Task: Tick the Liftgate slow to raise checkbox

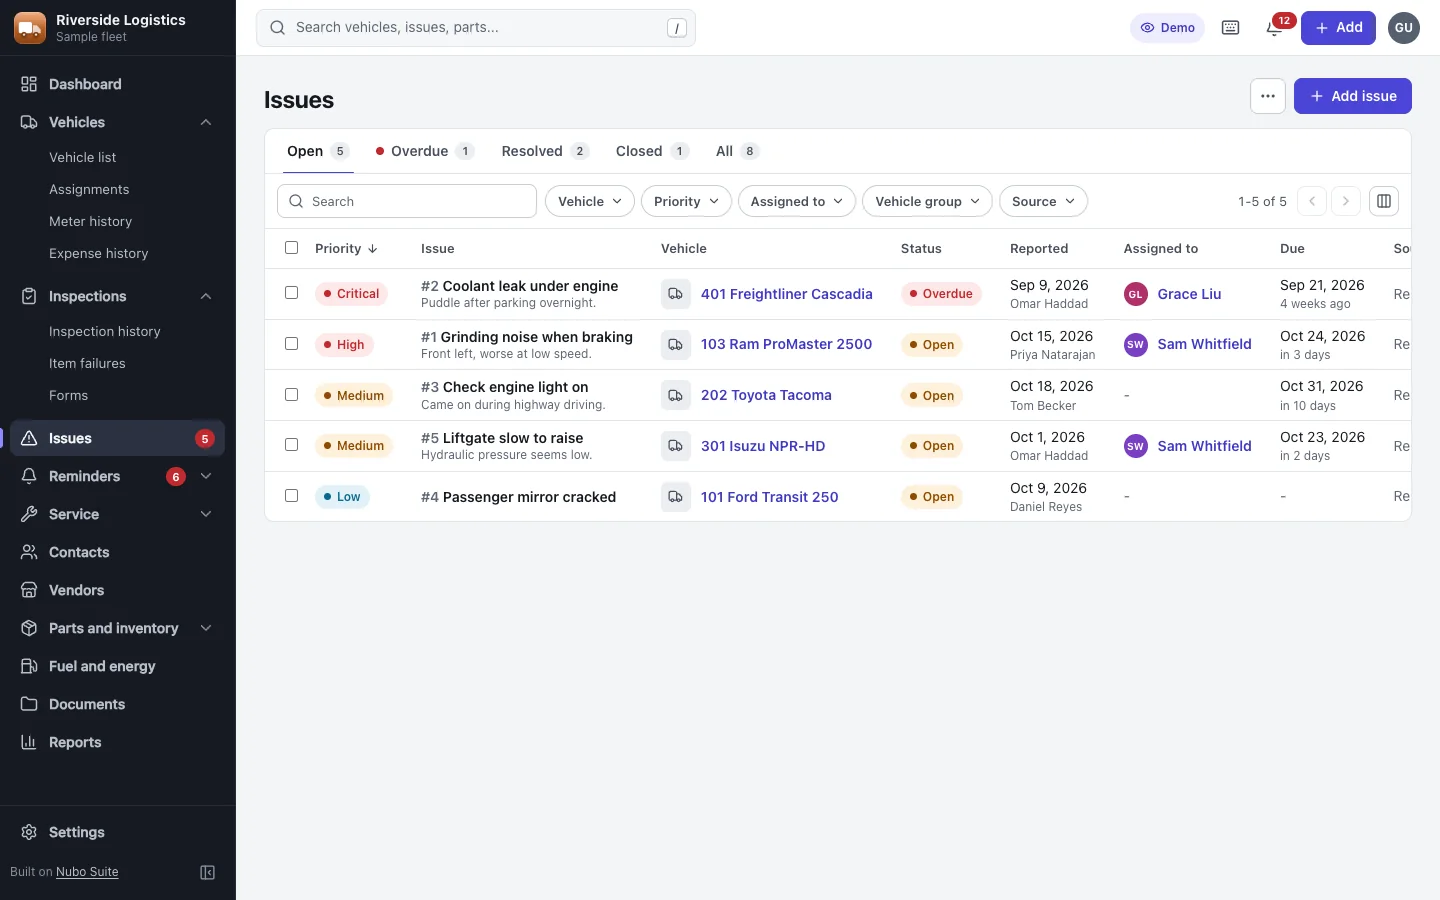Action: (x=292, y=445)
